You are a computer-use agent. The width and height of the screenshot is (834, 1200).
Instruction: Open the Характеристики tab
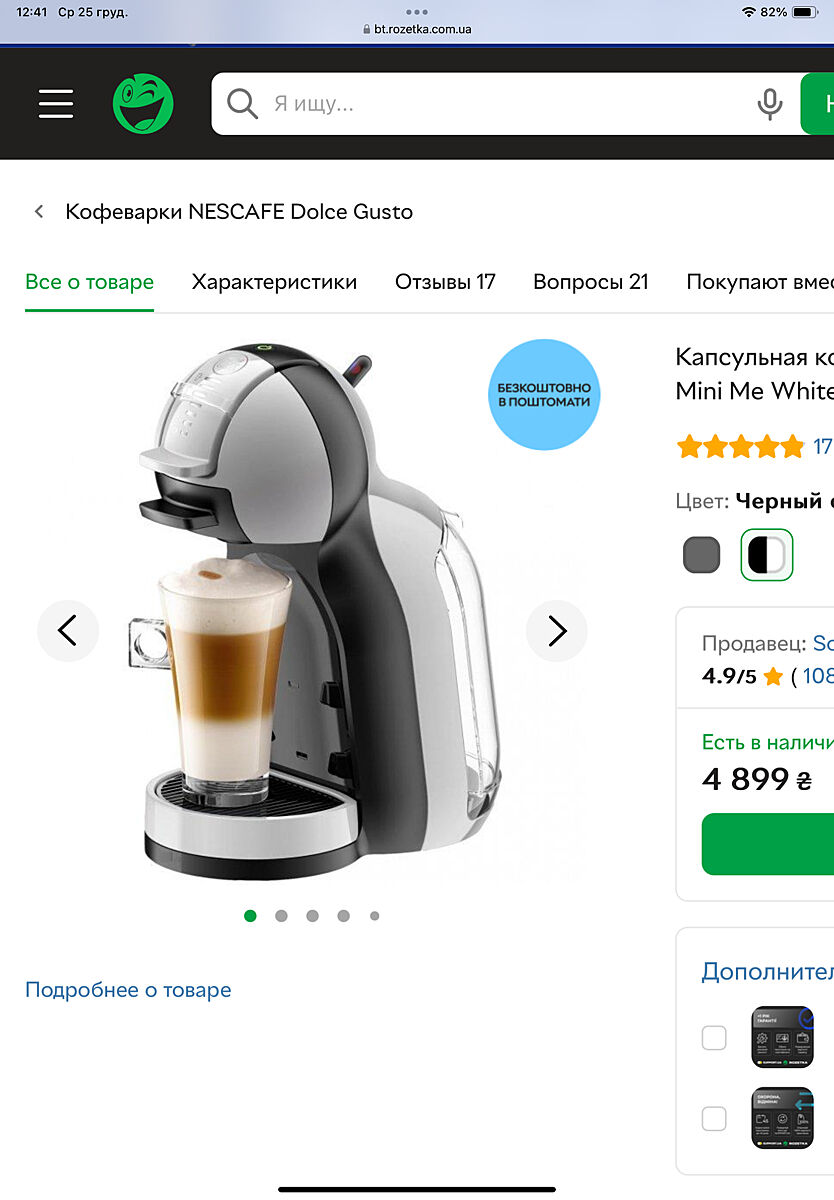pos(274,282)
